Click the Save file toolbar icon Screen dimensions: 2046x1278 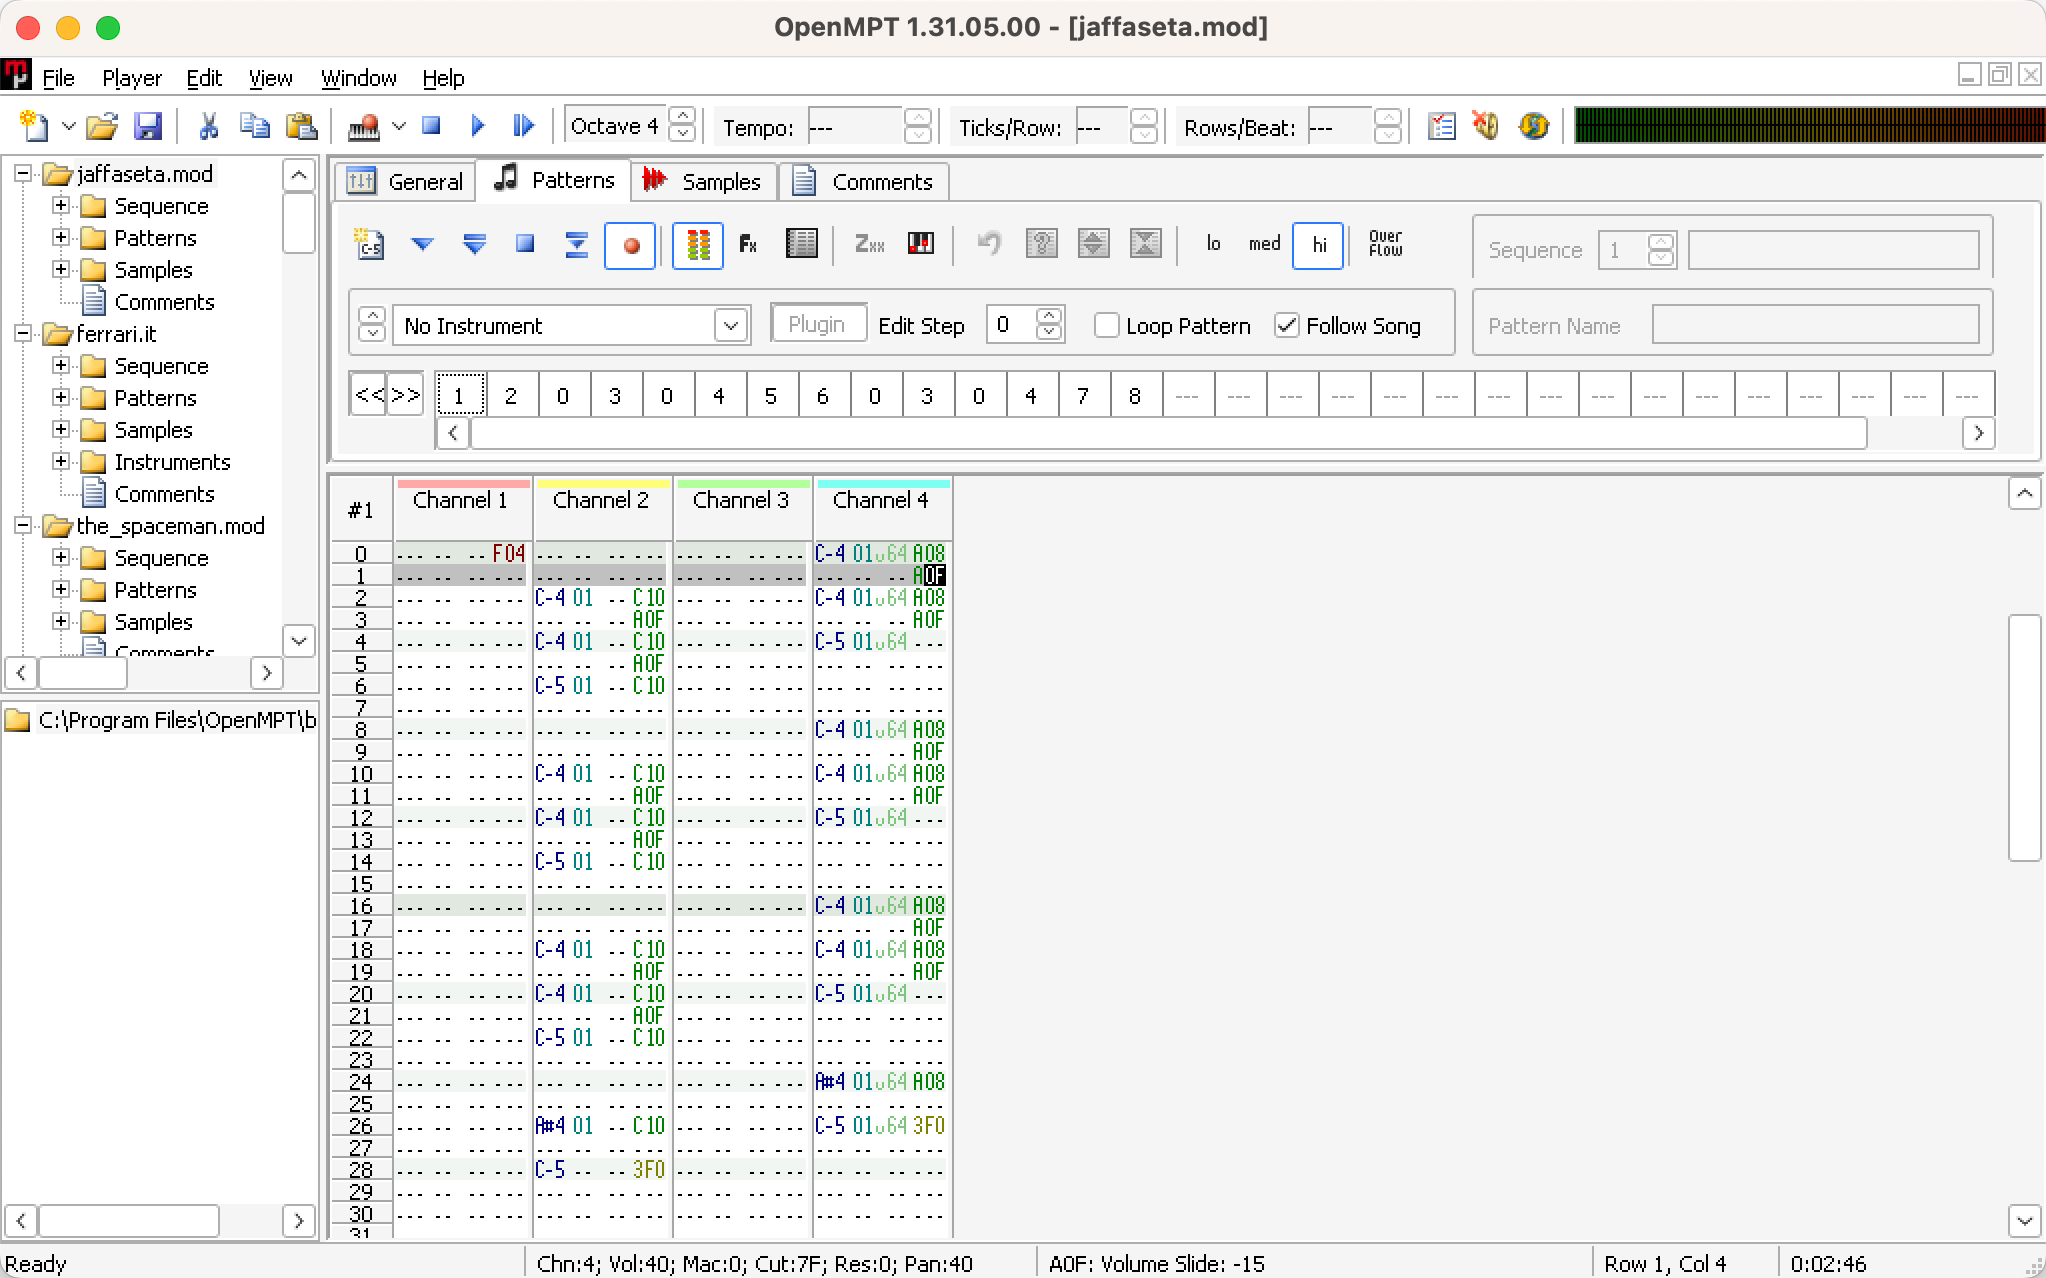(148, 126)
